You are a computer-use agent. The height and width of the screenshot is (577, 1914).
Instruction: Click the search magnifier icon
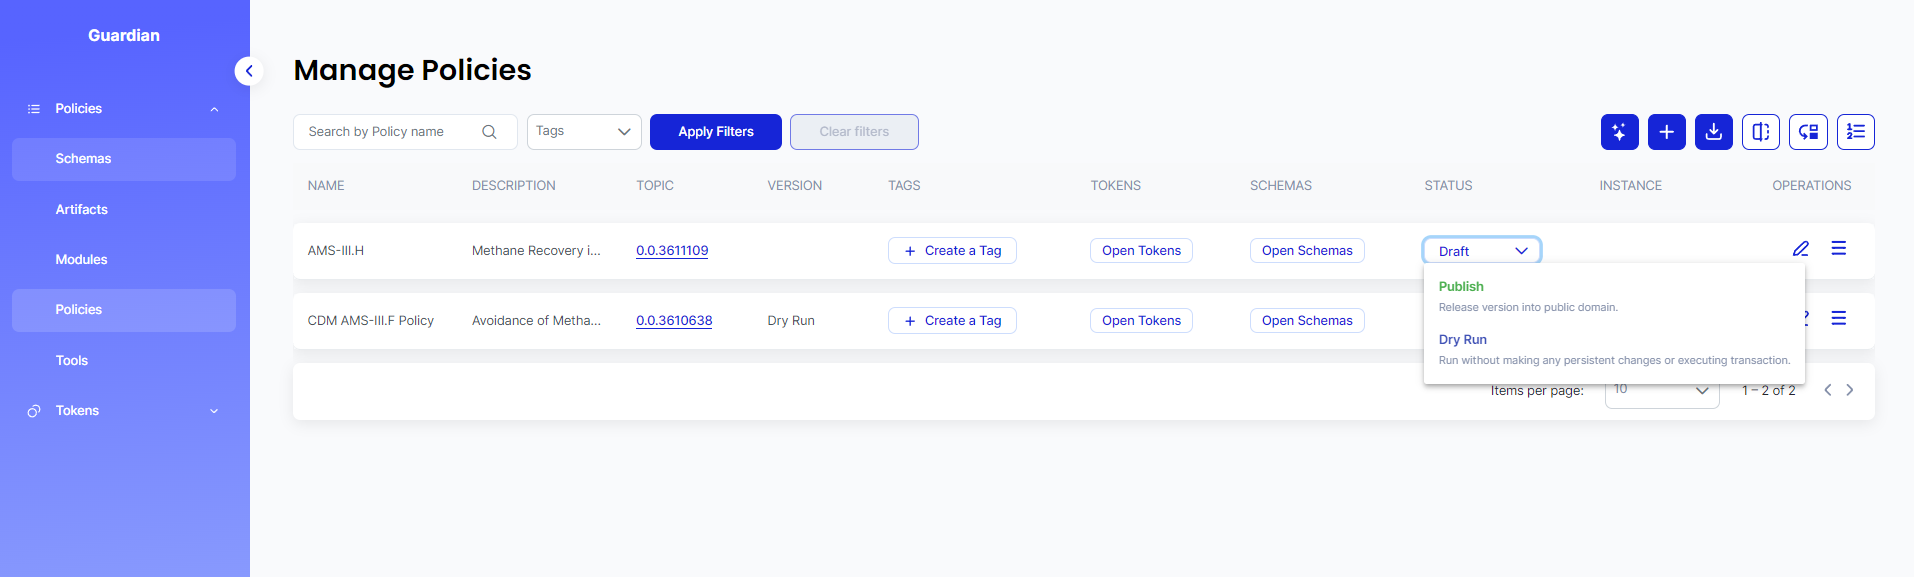click(x=489, y=132)
